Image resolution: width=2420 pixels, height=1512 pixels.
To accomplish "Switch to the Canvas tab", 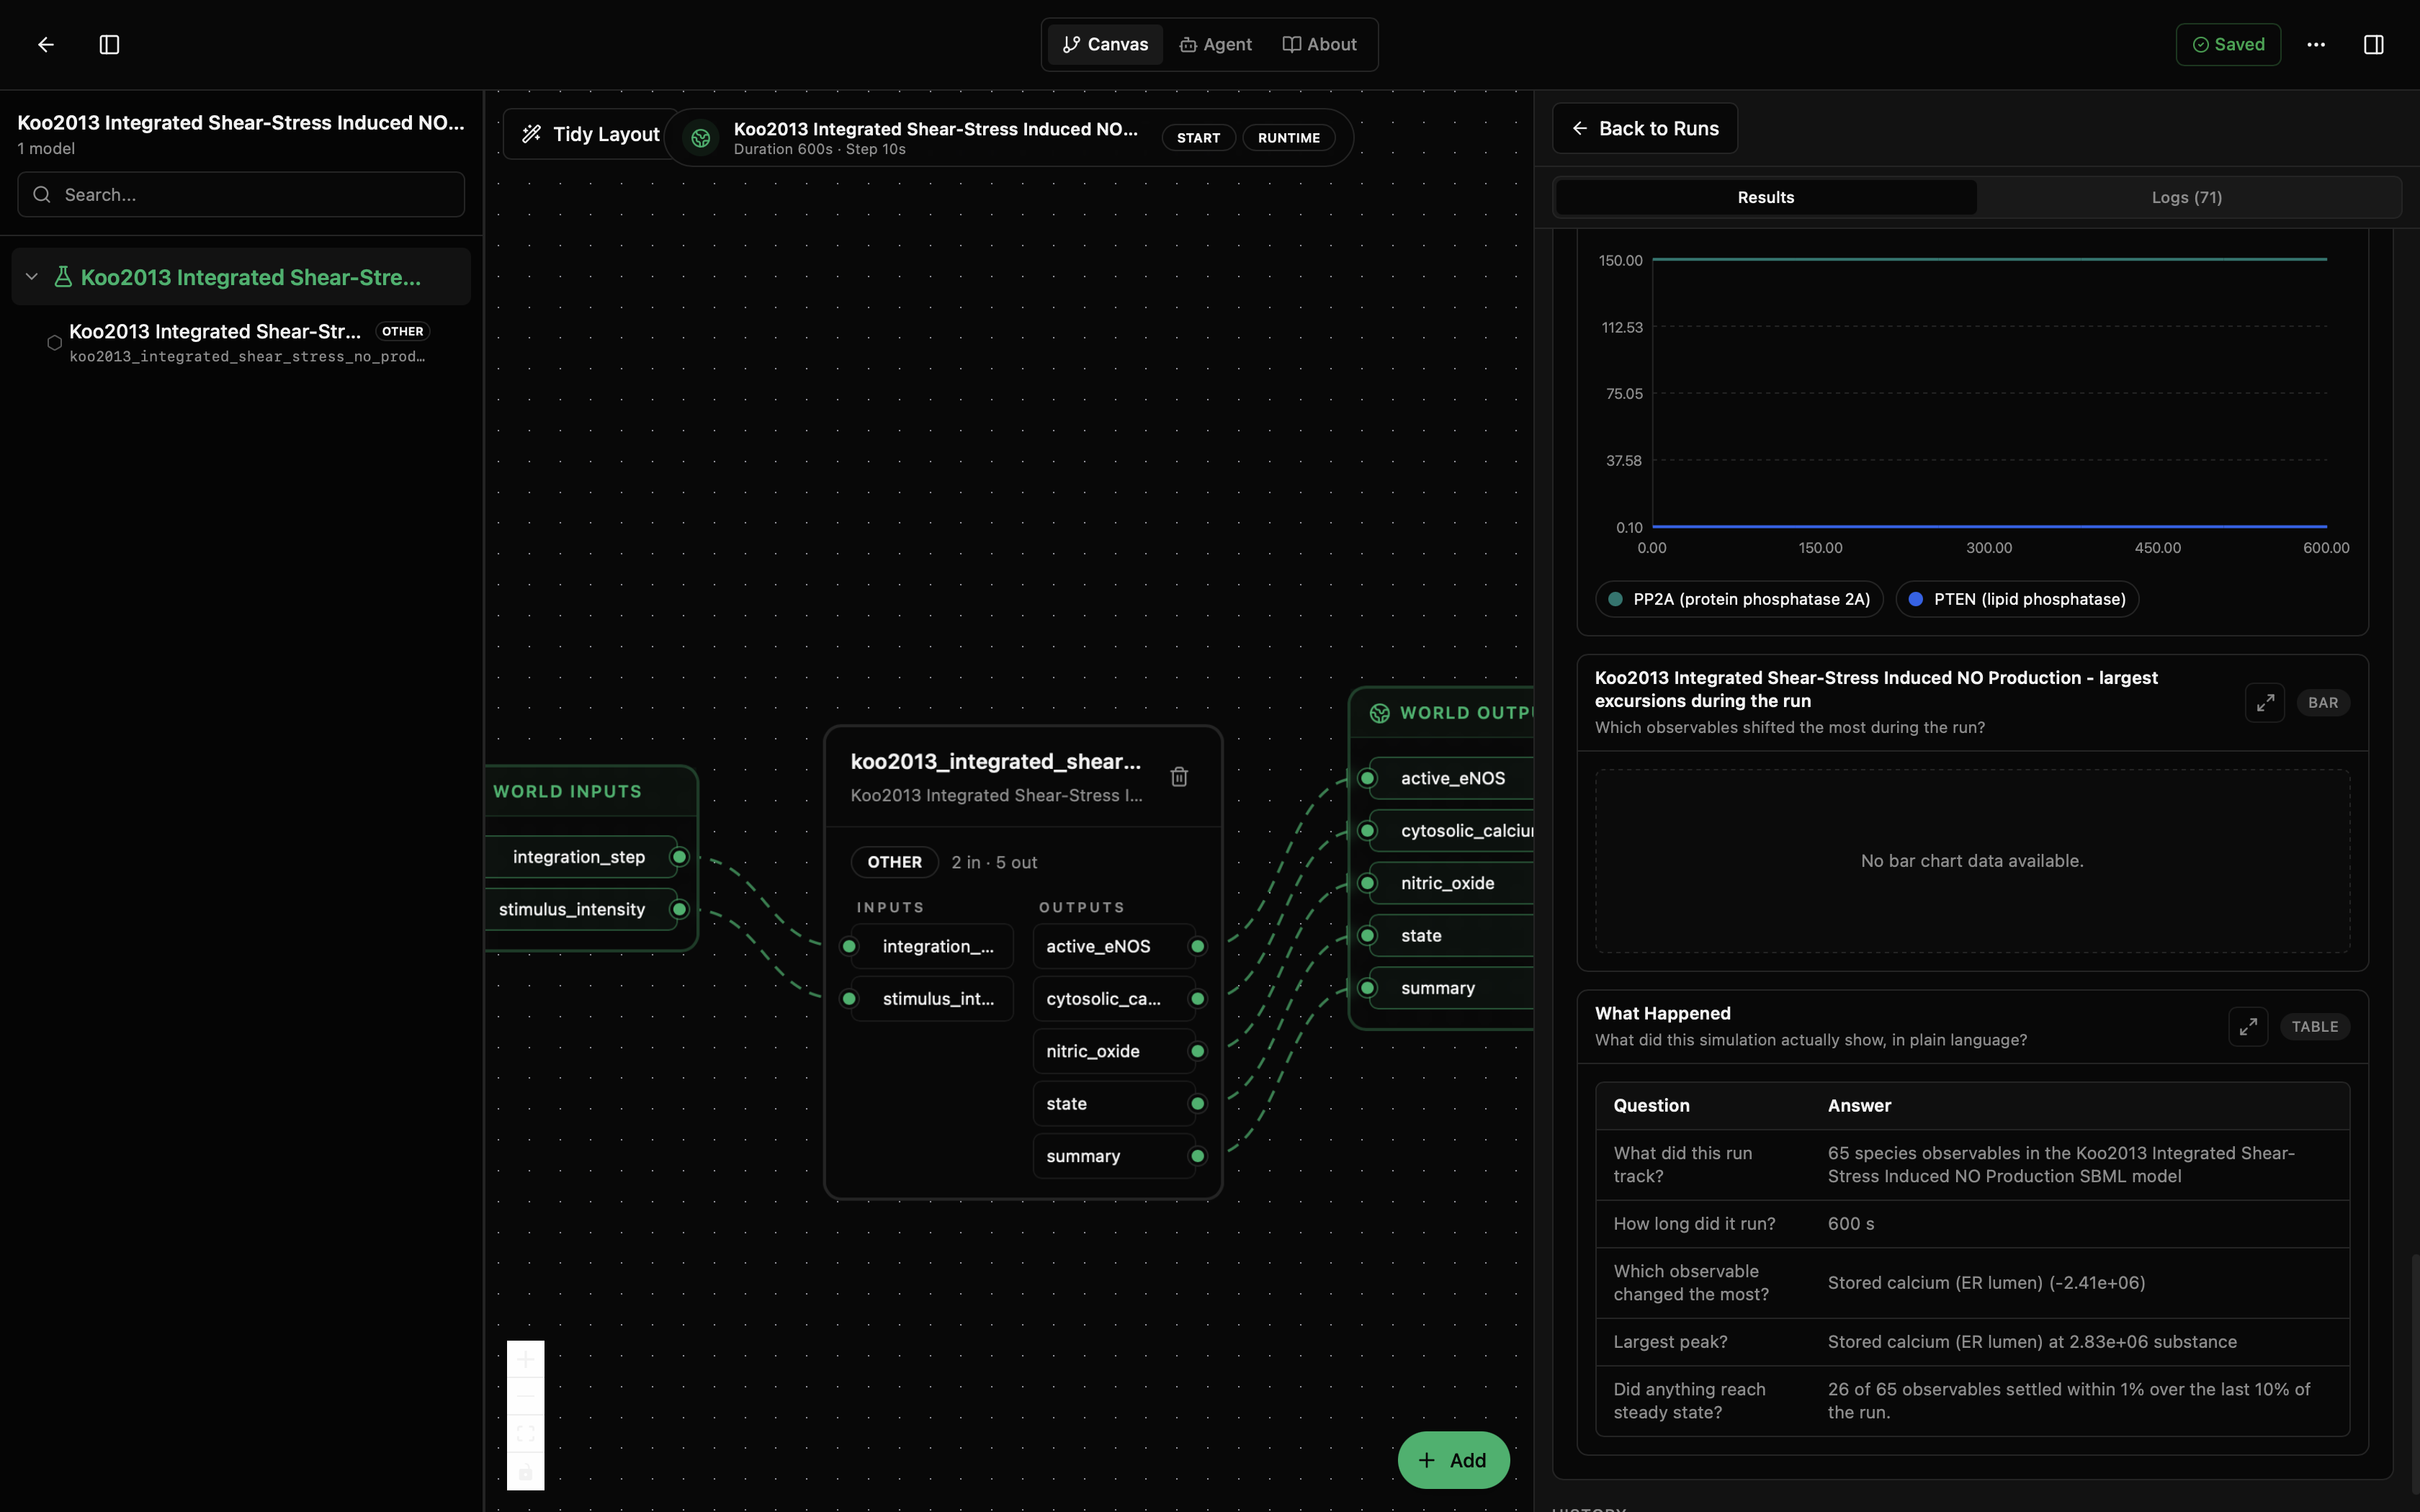I will pyautogui.click(x=1105, y=44).
